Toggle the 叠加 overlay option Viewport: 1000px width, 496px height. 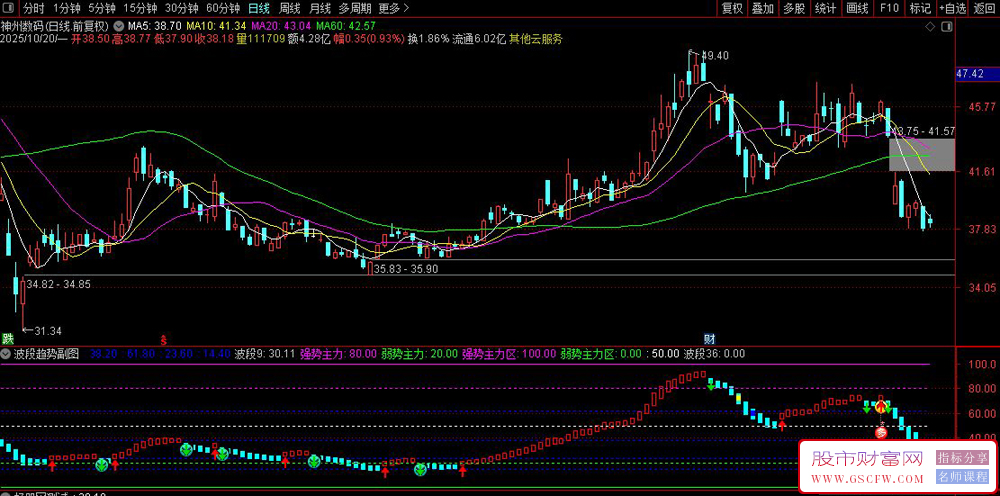(763, 8)
